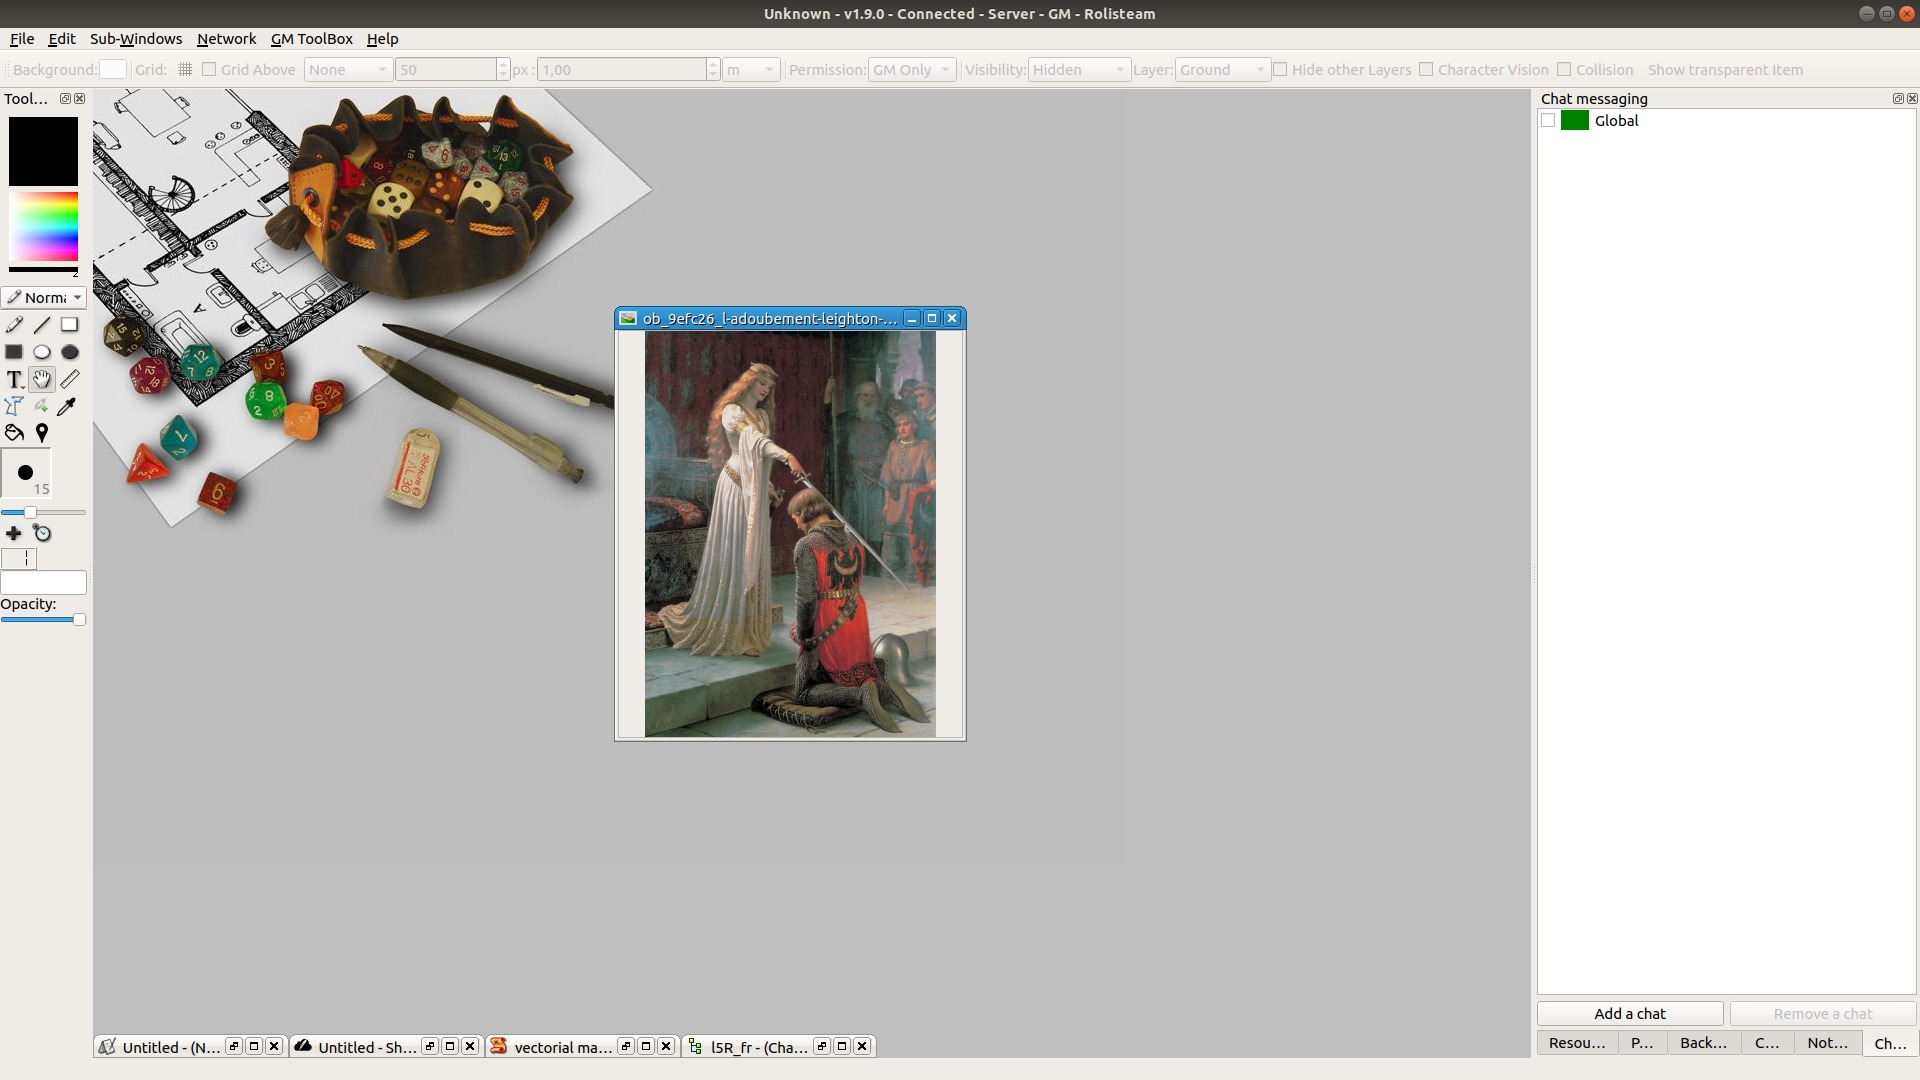Click the green Global chat color box
This screenshot has height=1080, width=1920.
point(1575,121)
